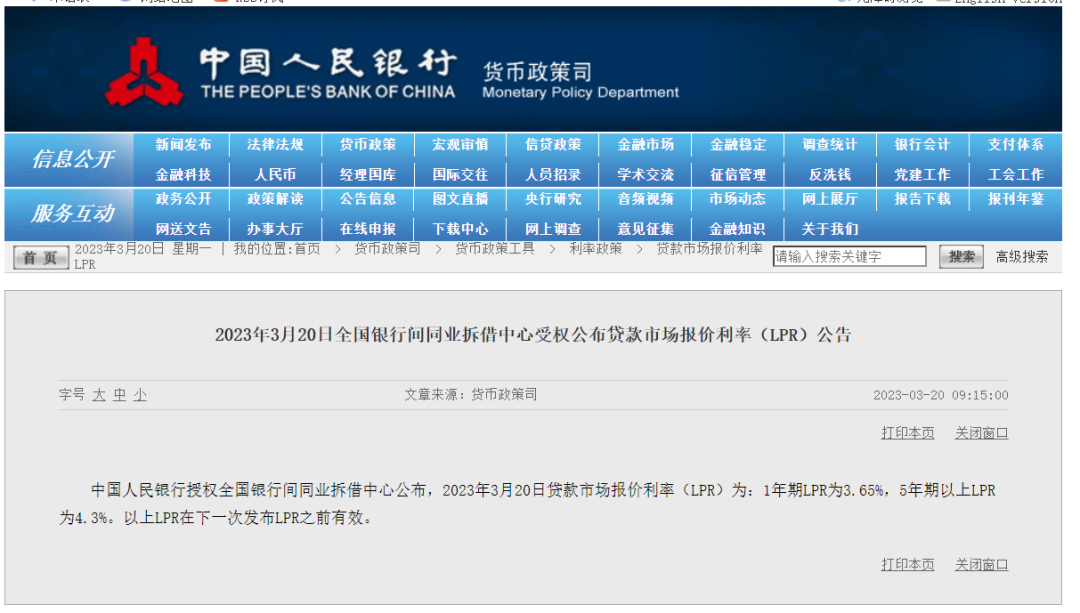Click the 搜索 search button

point(959,256)
